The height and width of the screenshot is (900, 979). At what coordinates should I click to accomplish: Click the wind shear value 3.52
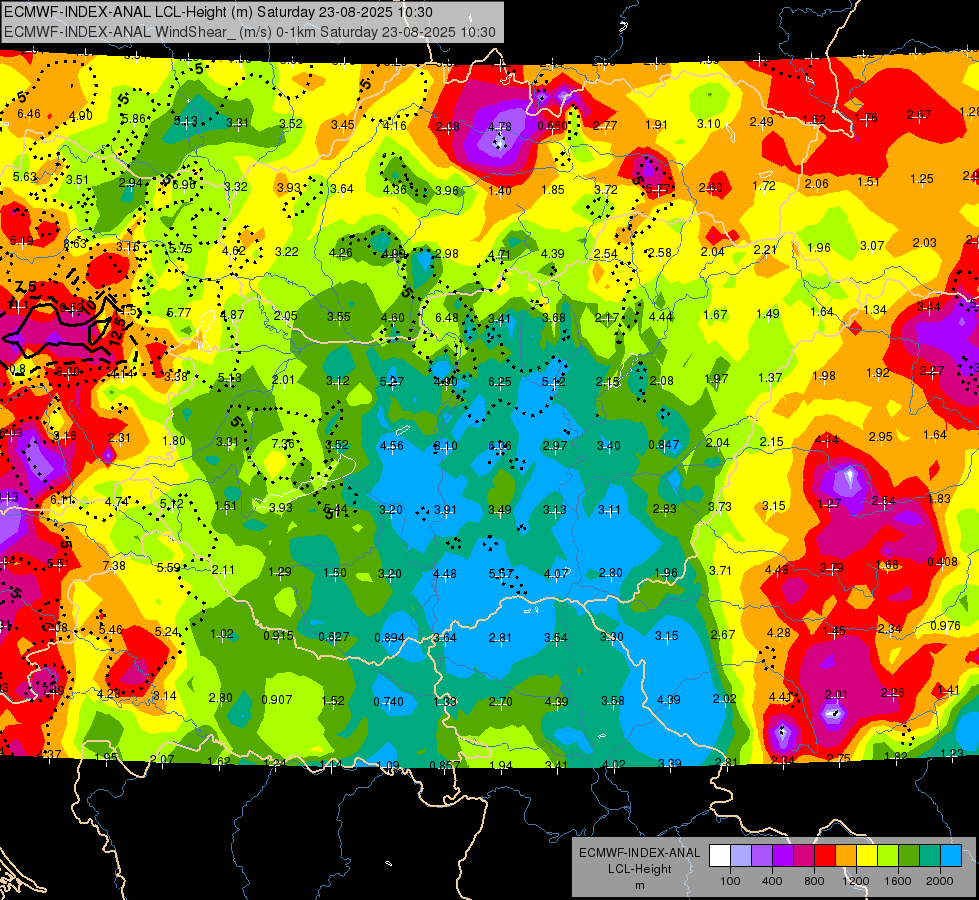click(290, 124)
